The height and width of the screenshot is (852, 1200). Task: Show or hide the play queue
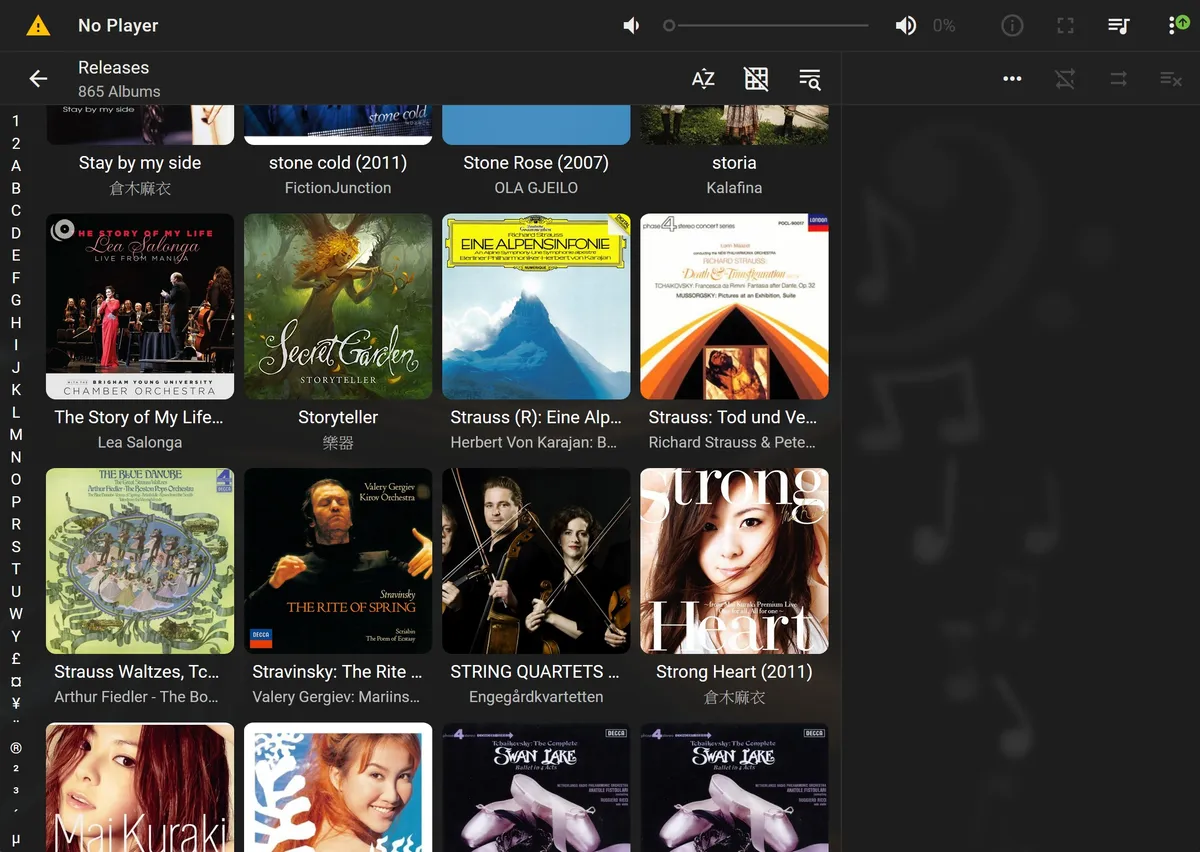pos(1119,26)
